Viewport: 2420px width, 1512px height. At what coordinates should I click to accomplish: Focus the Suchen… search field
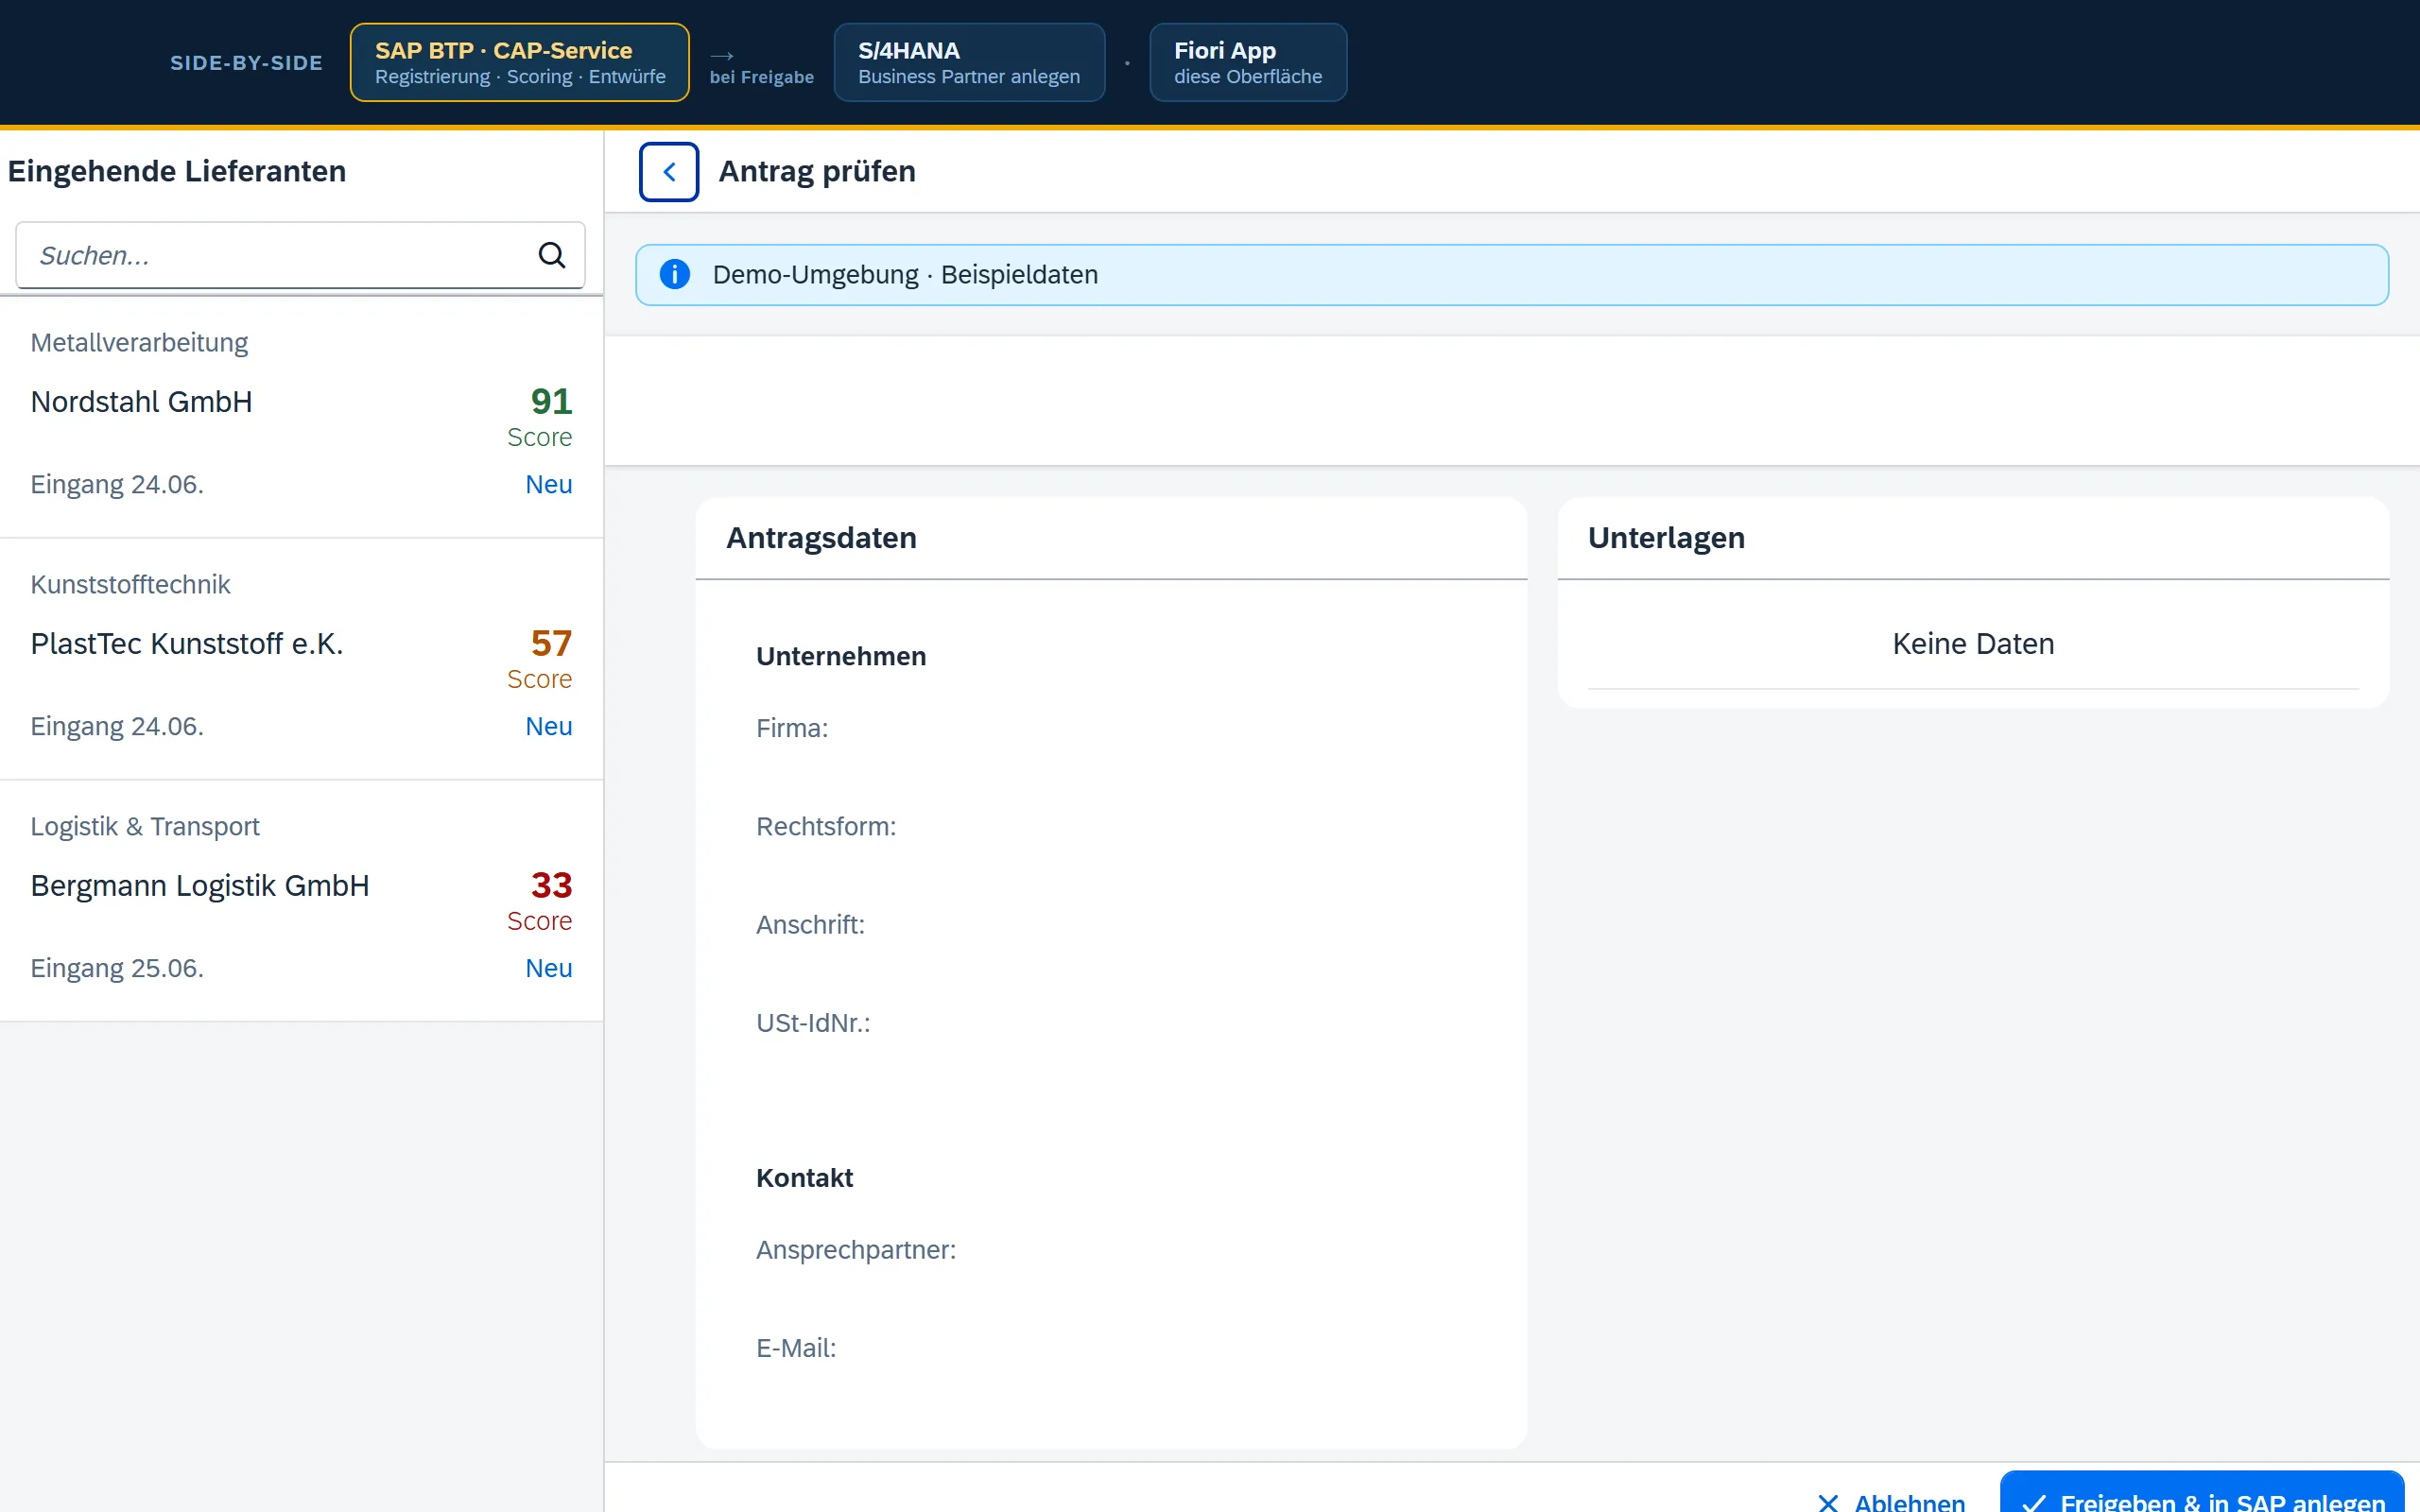[300, 255]
